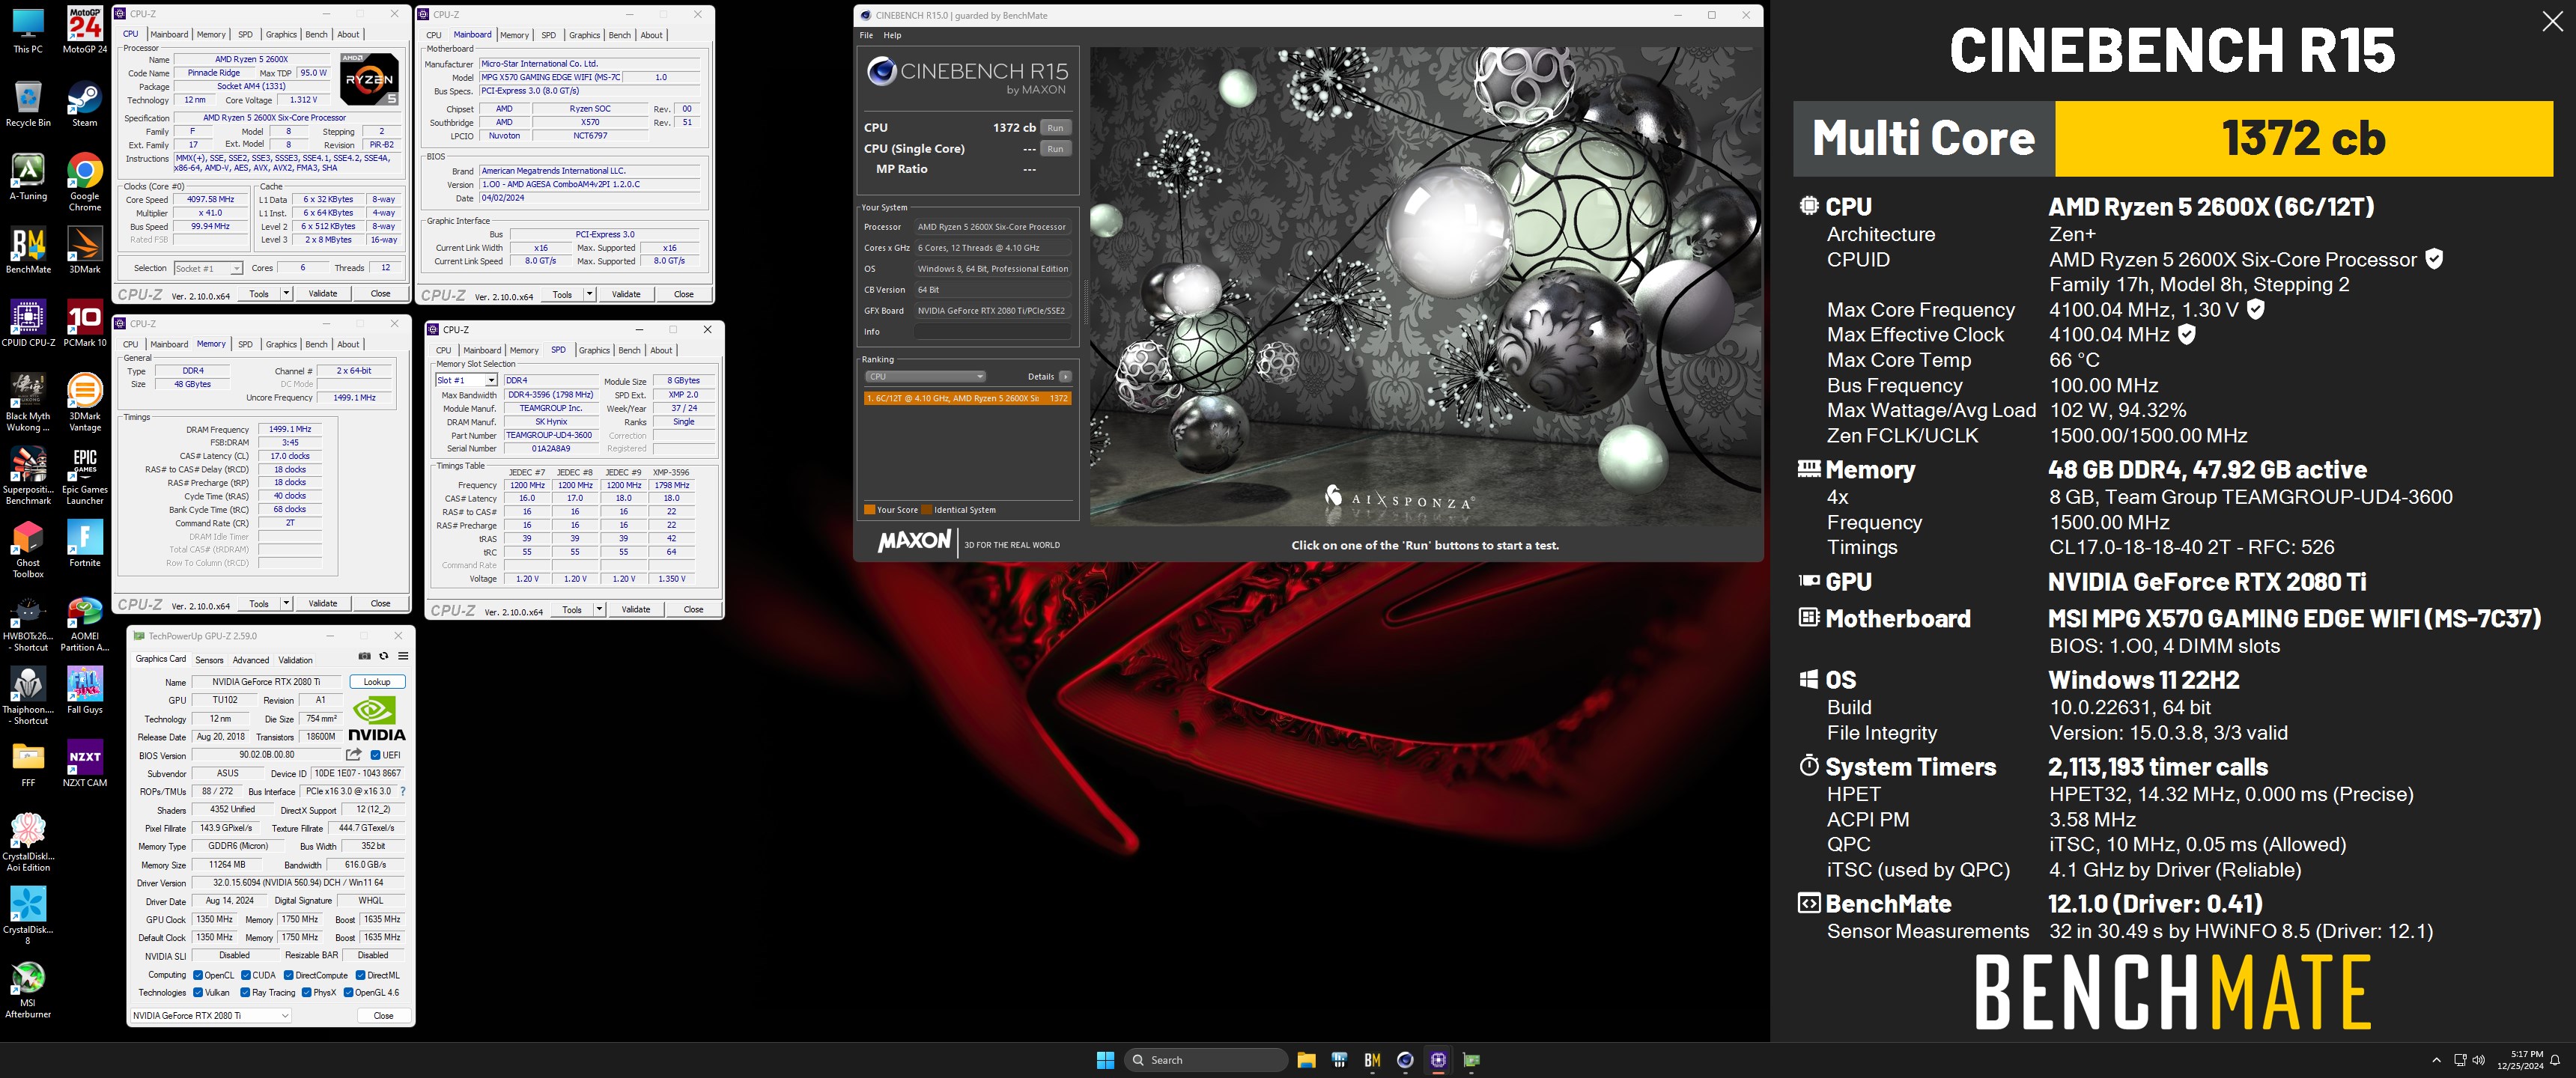Take GPU-Z screenshot with camera icon
Image resolution: width=2576 pixels, height=1078 pixels.
[364, 656]
